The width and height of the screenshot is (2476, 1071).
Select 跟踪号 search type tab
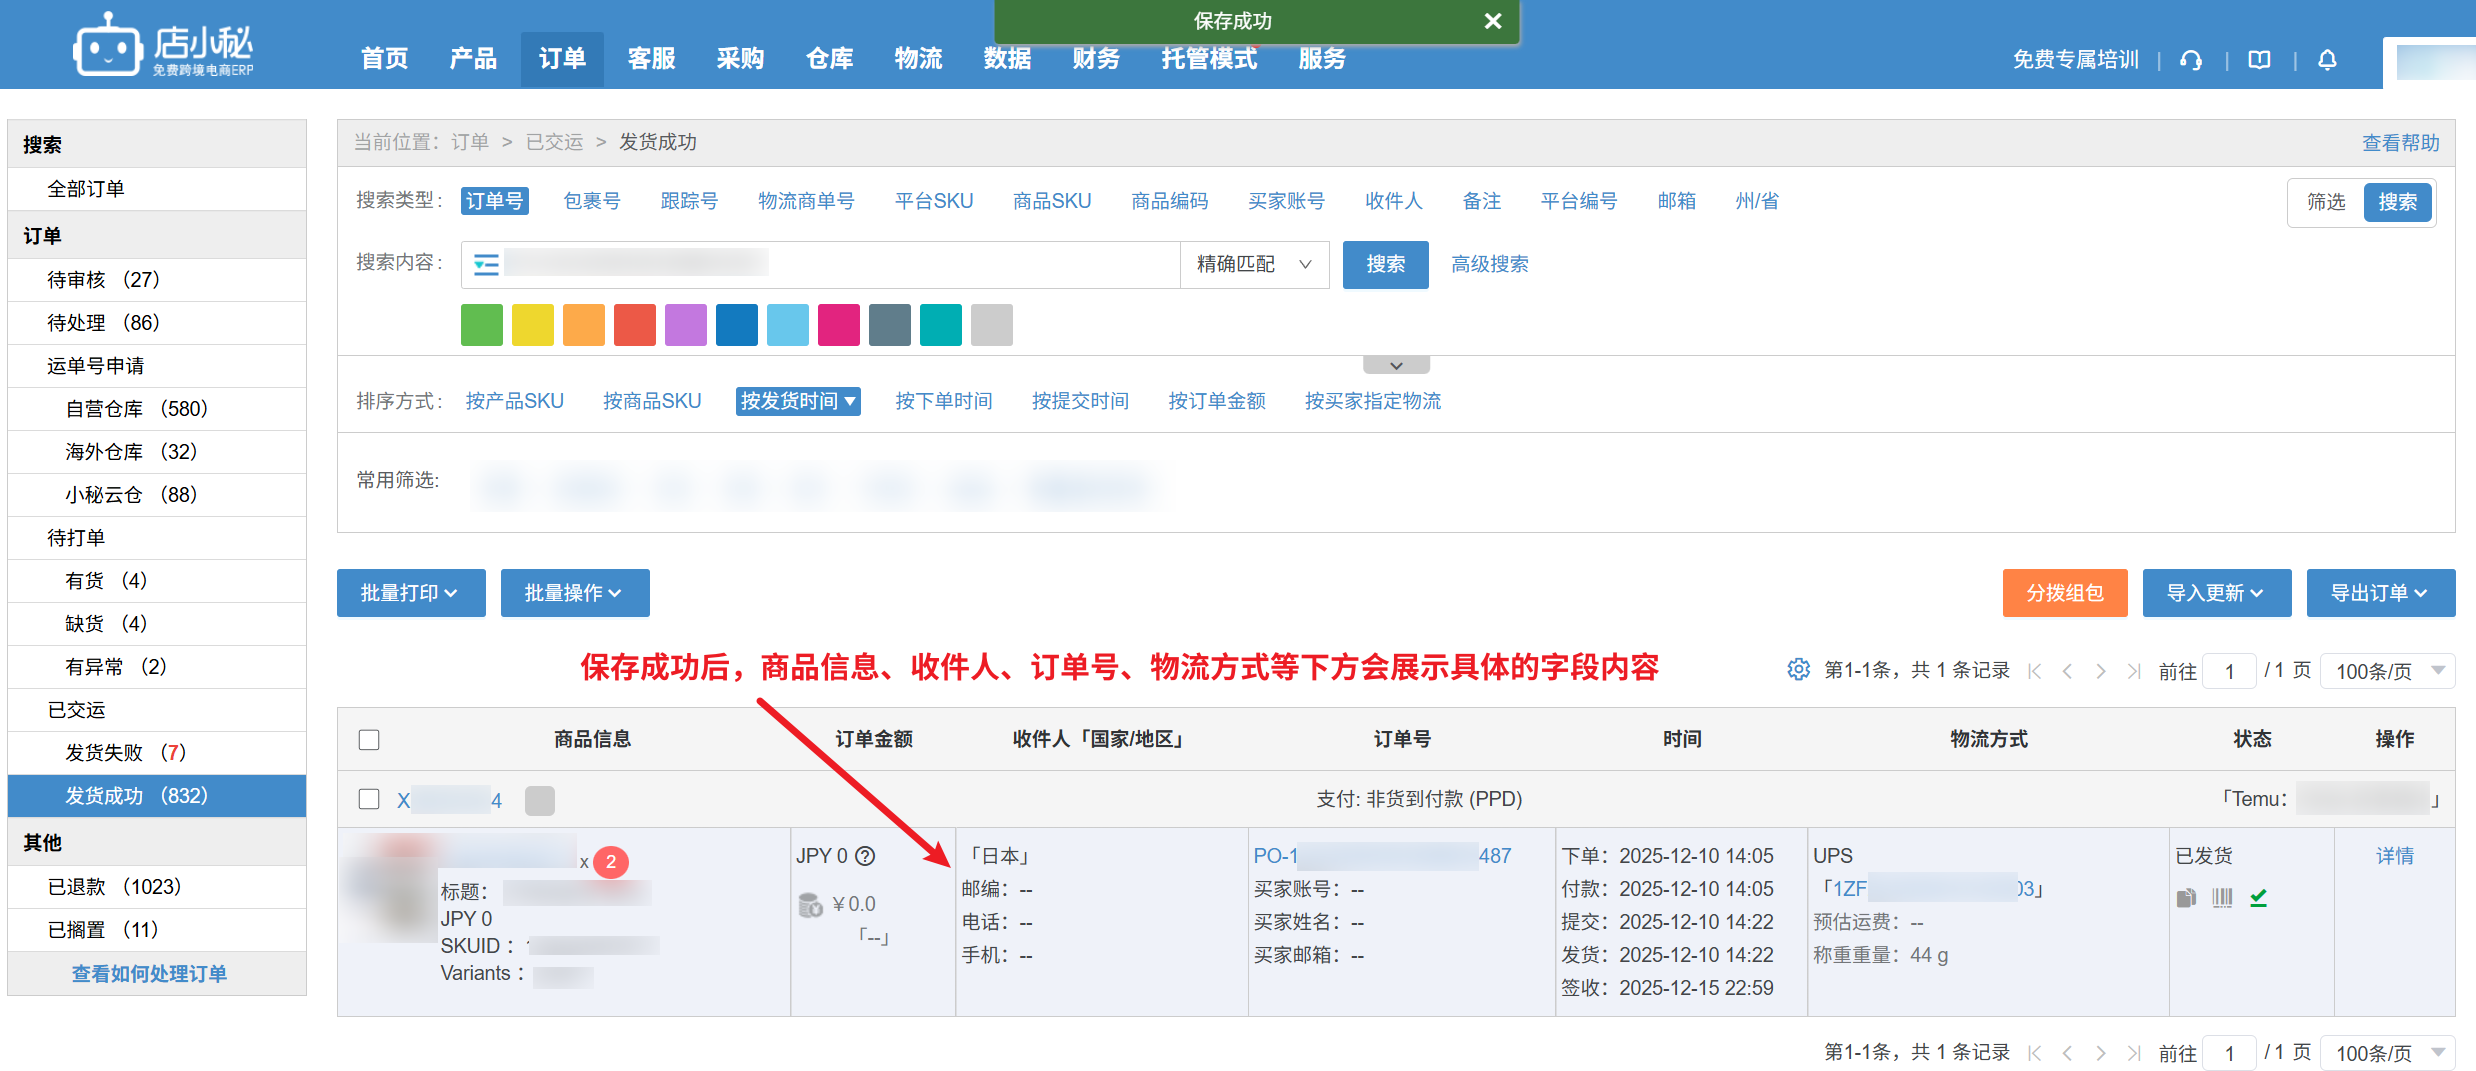[689, 201]
